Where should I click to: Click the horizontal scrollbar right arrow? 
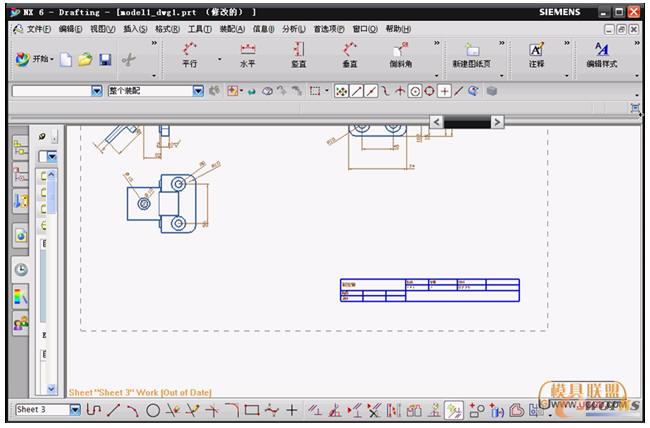(497, 122)
